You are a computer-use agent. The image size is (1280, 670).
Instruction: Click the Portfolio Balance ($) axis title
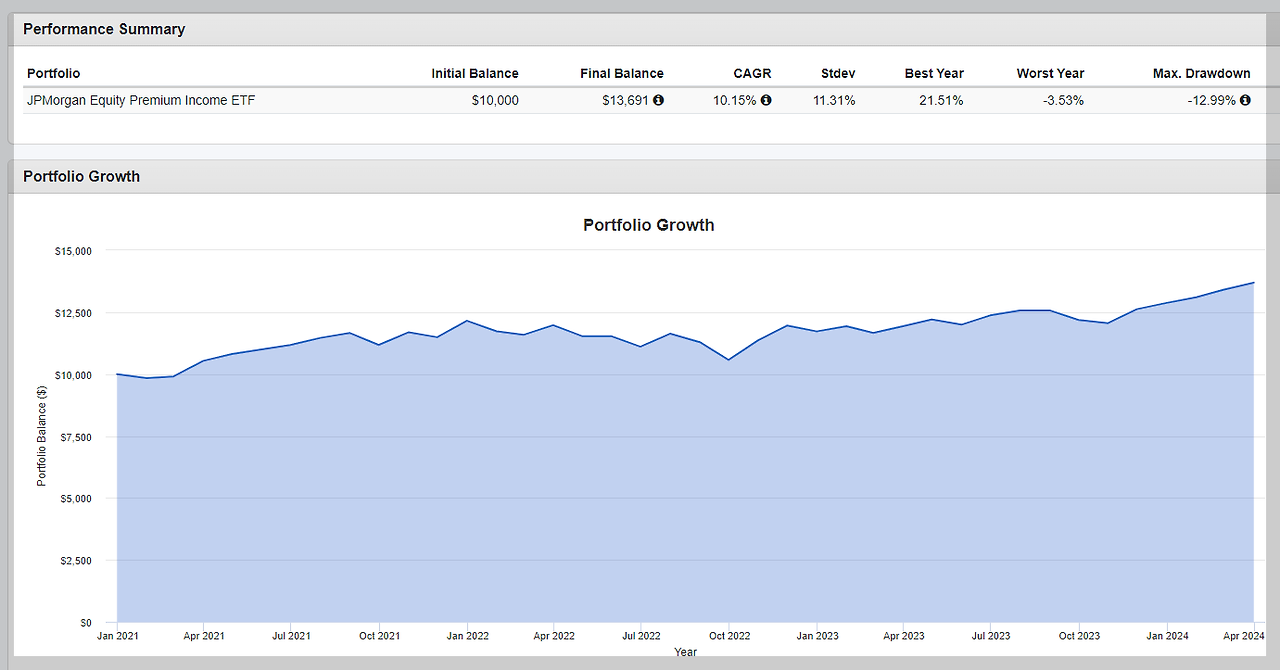coord(42,436)
